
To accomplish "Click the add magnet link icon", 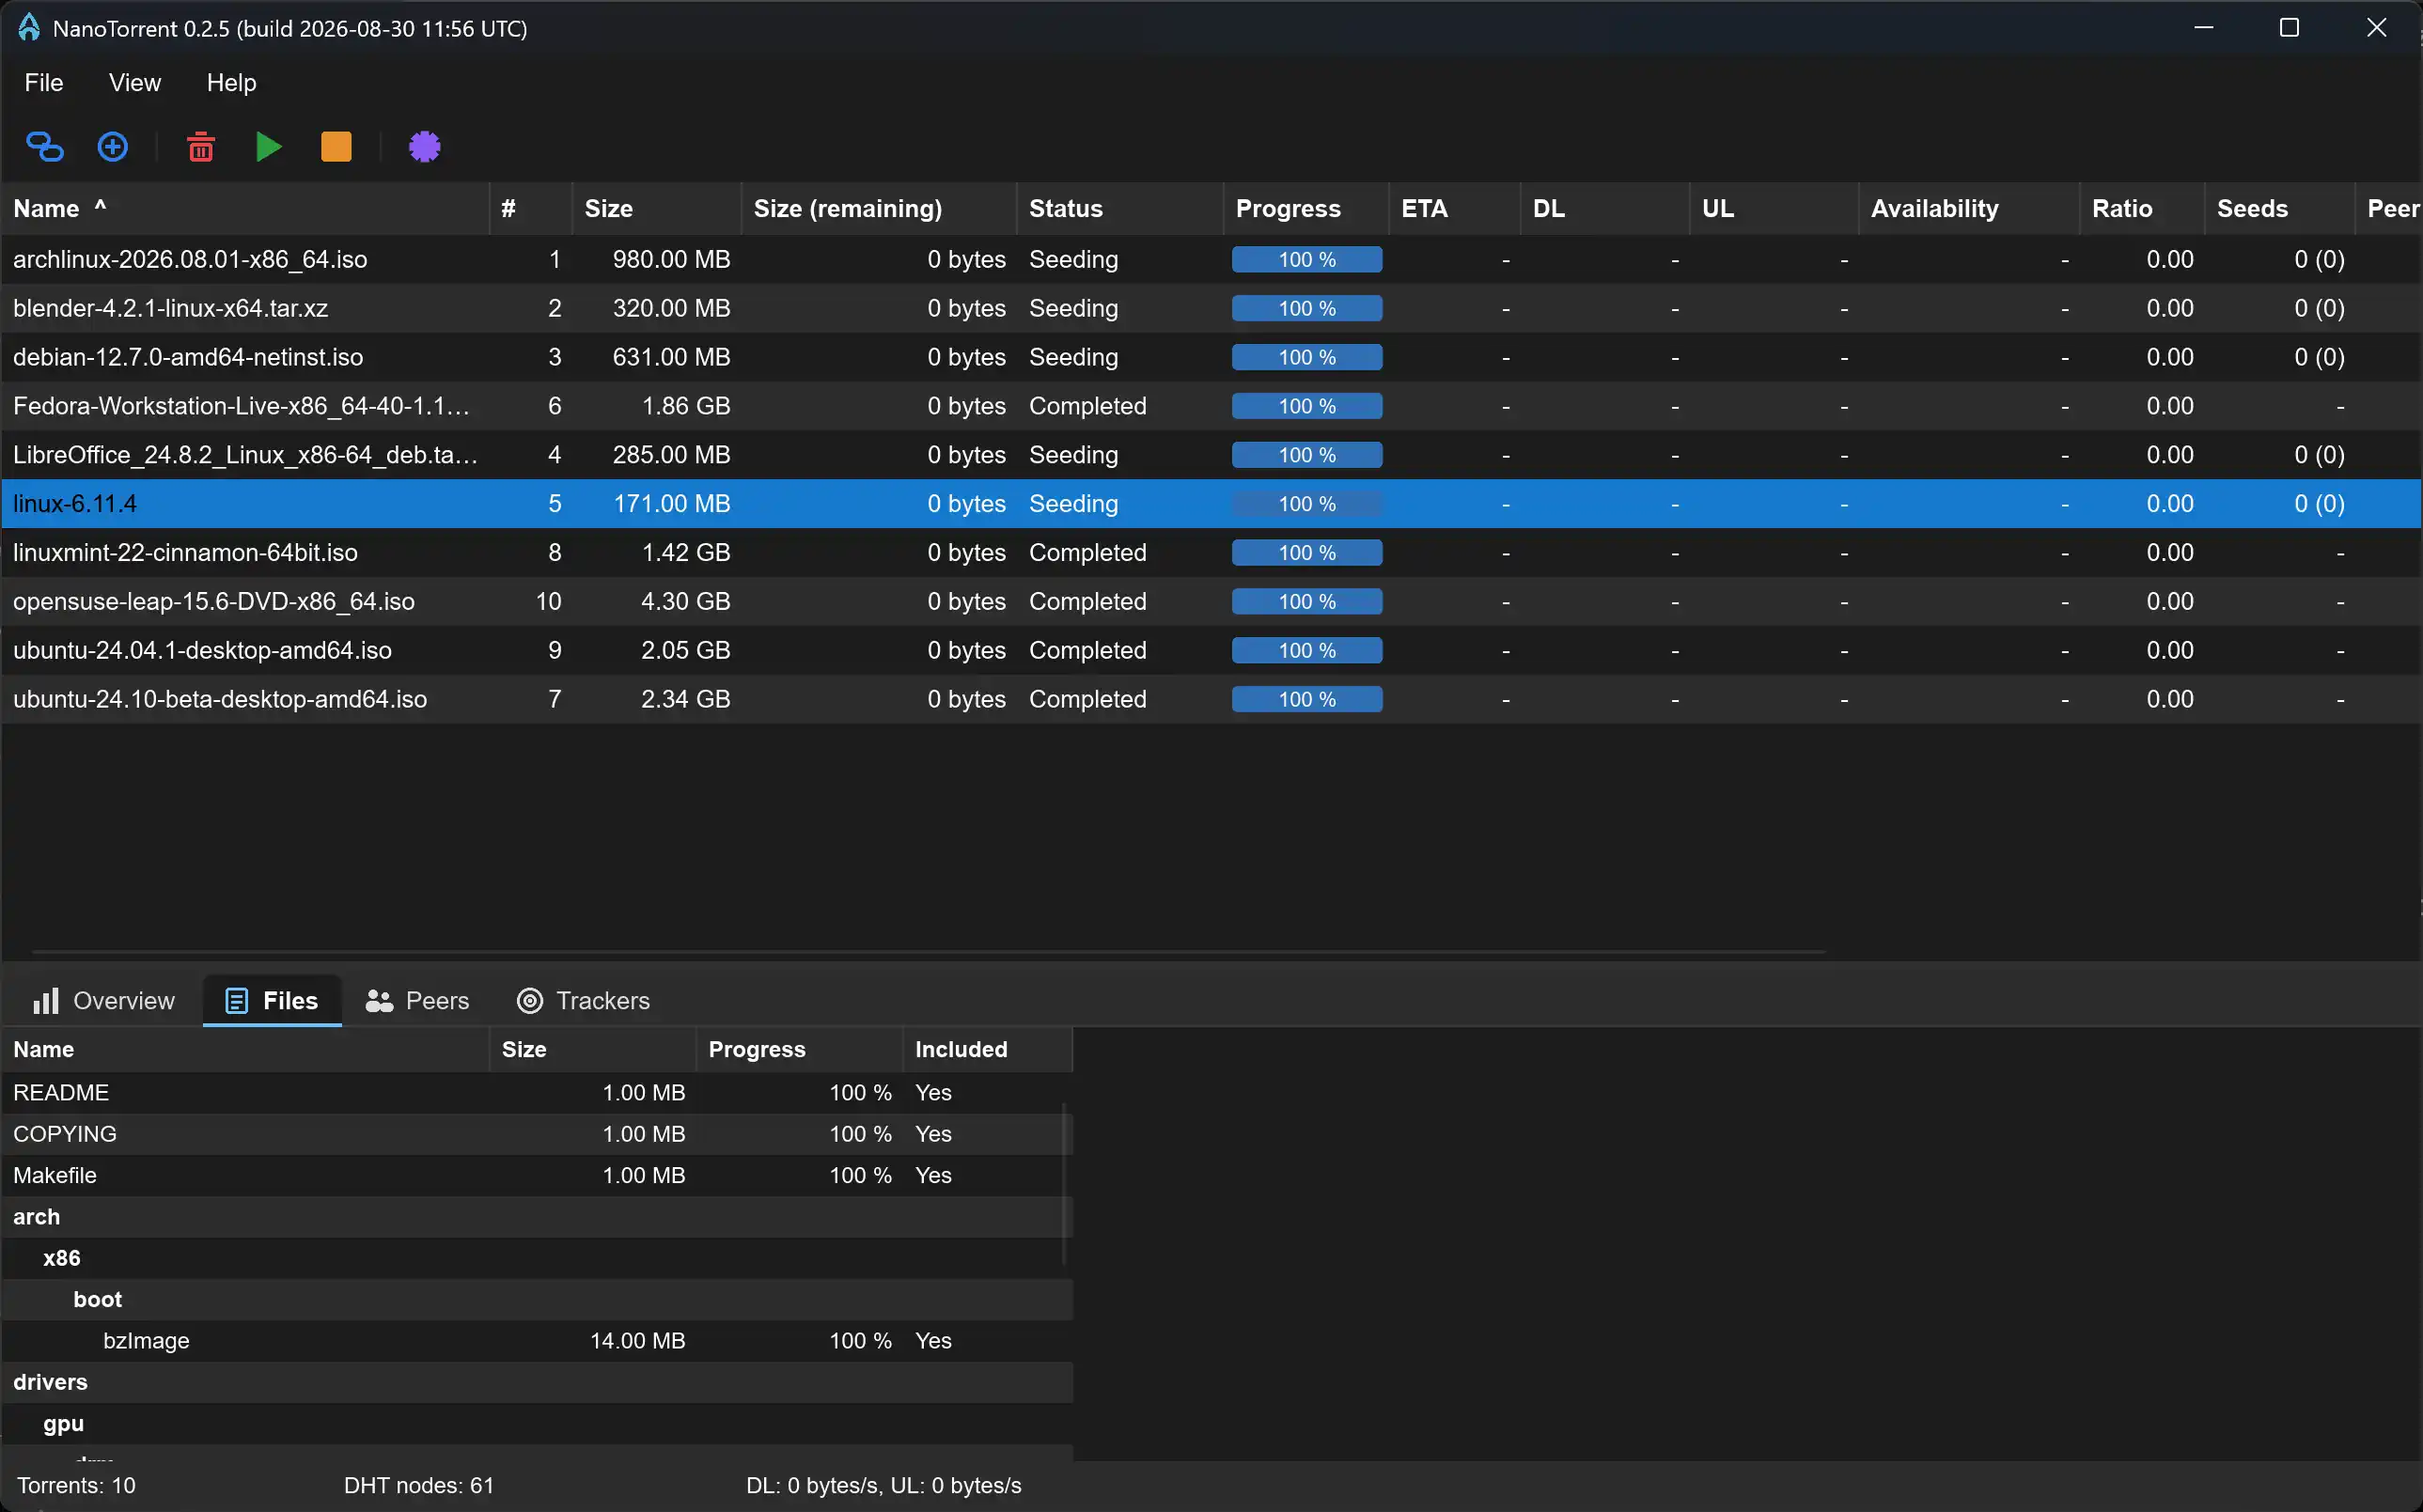I will pos(44,147).
